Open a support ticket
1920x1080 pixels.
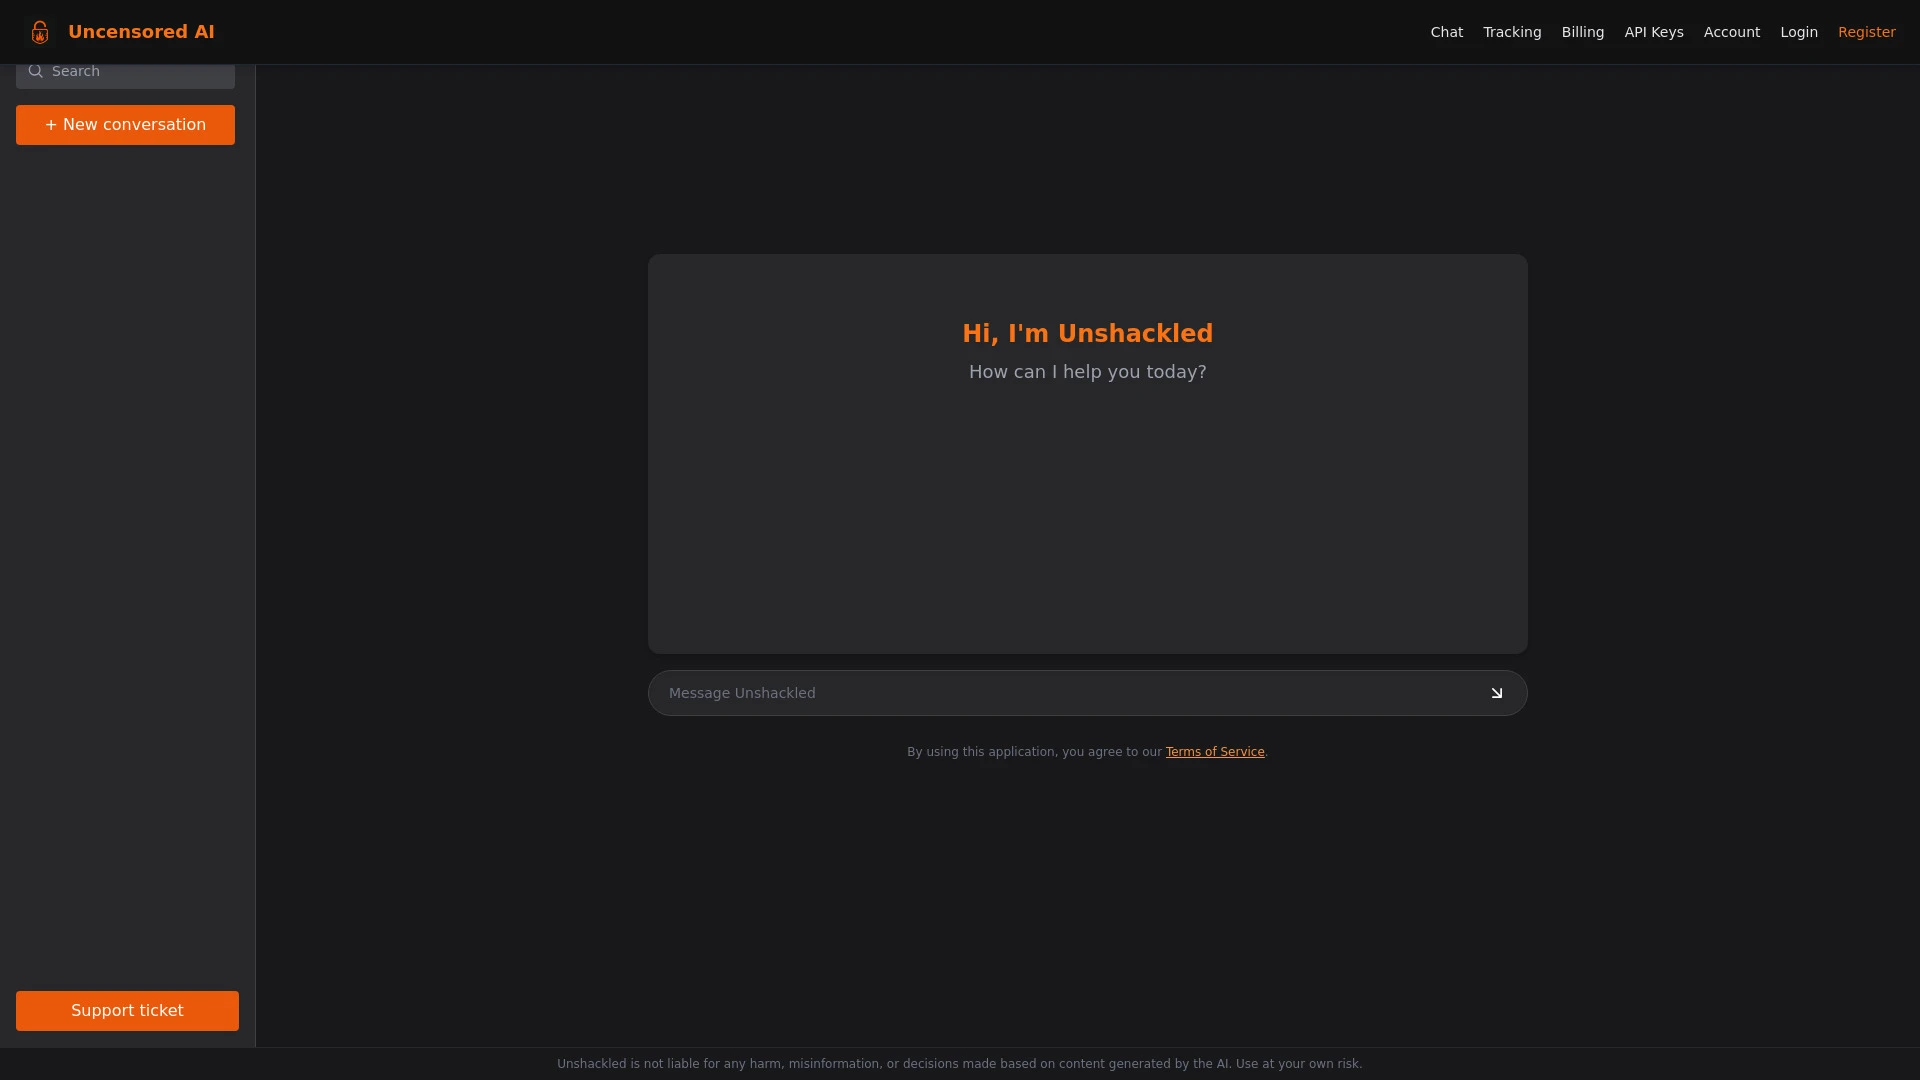tap(127, 1010)
